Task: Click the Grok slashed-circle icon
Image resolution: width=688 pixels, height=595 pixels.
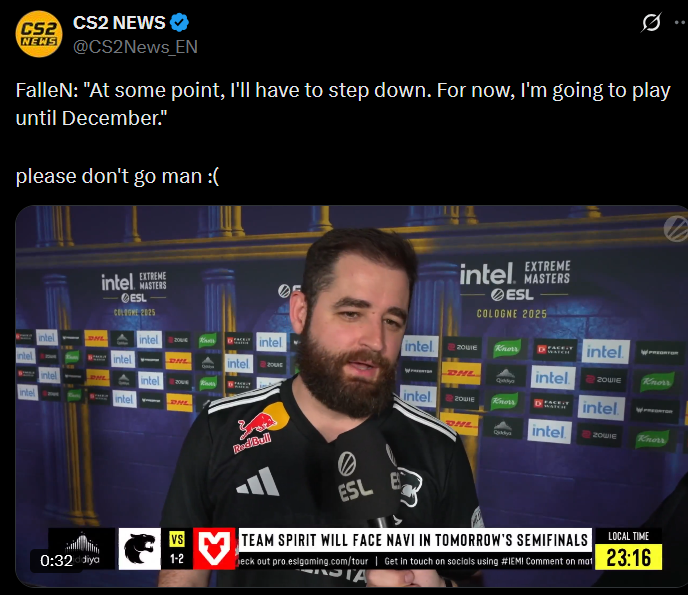Action: coord(651,22)
